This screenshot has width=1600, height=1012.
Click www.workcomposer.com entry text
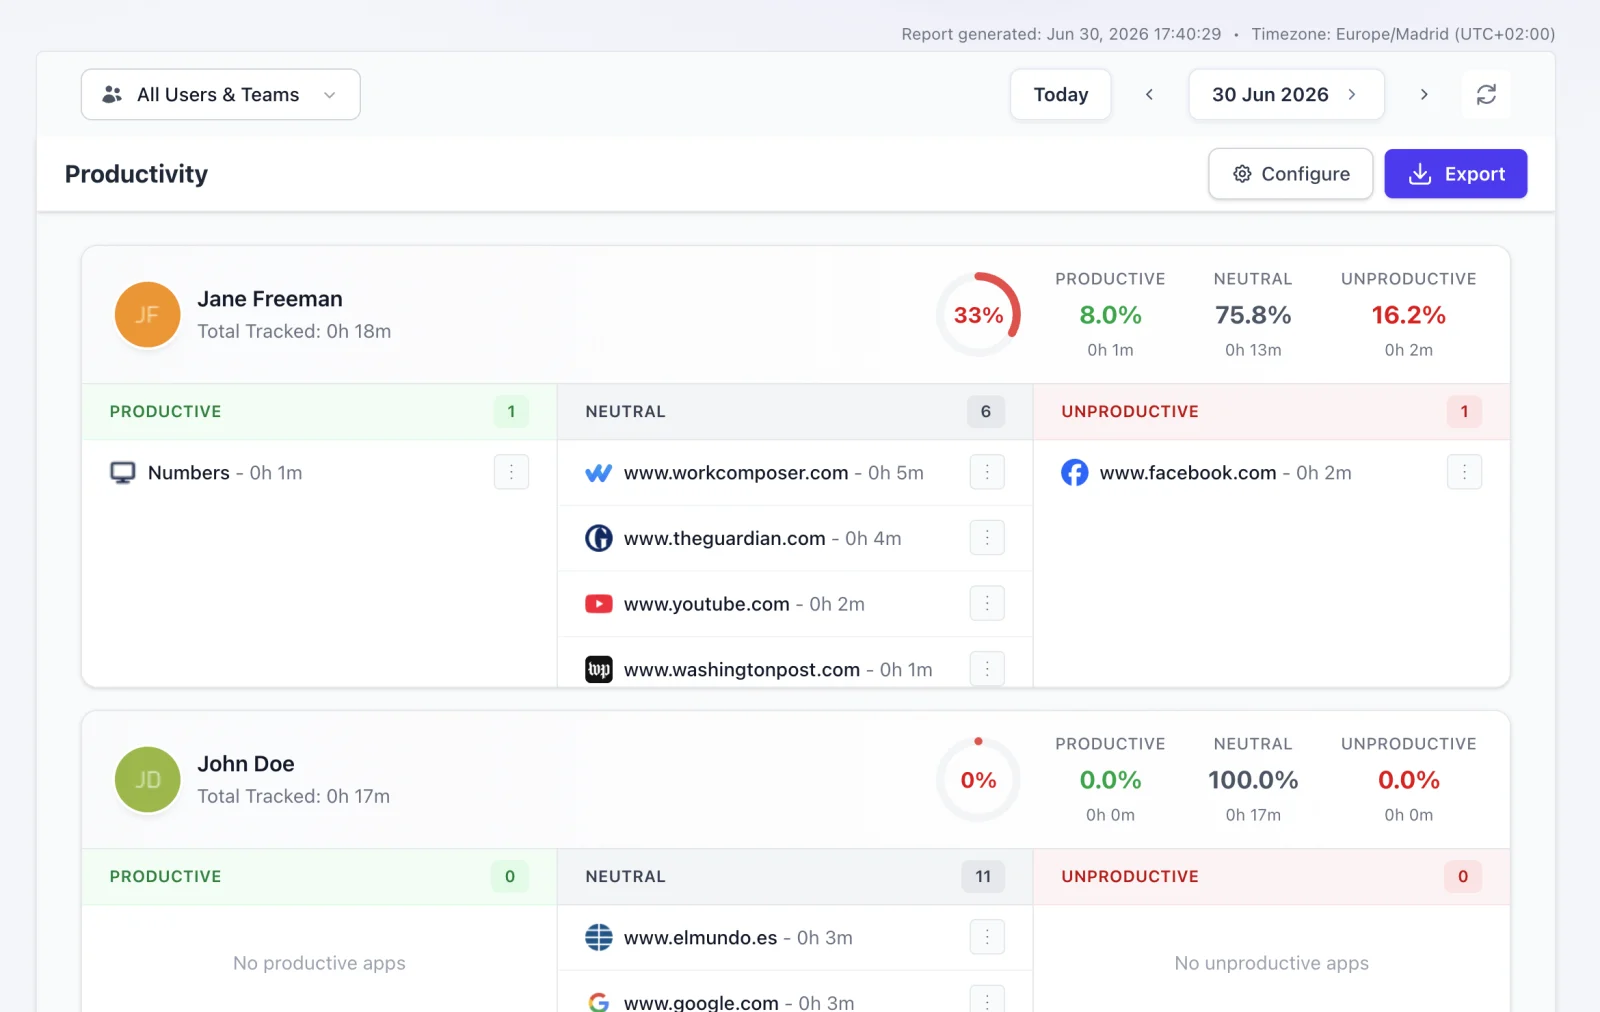pos(774,472)
